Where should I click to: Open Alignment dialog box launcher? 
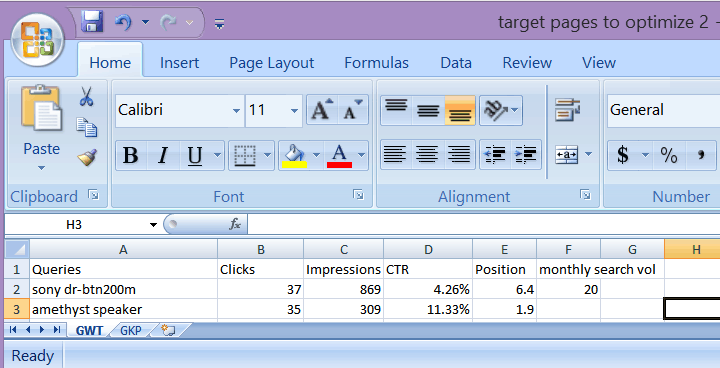coord(585,195)
